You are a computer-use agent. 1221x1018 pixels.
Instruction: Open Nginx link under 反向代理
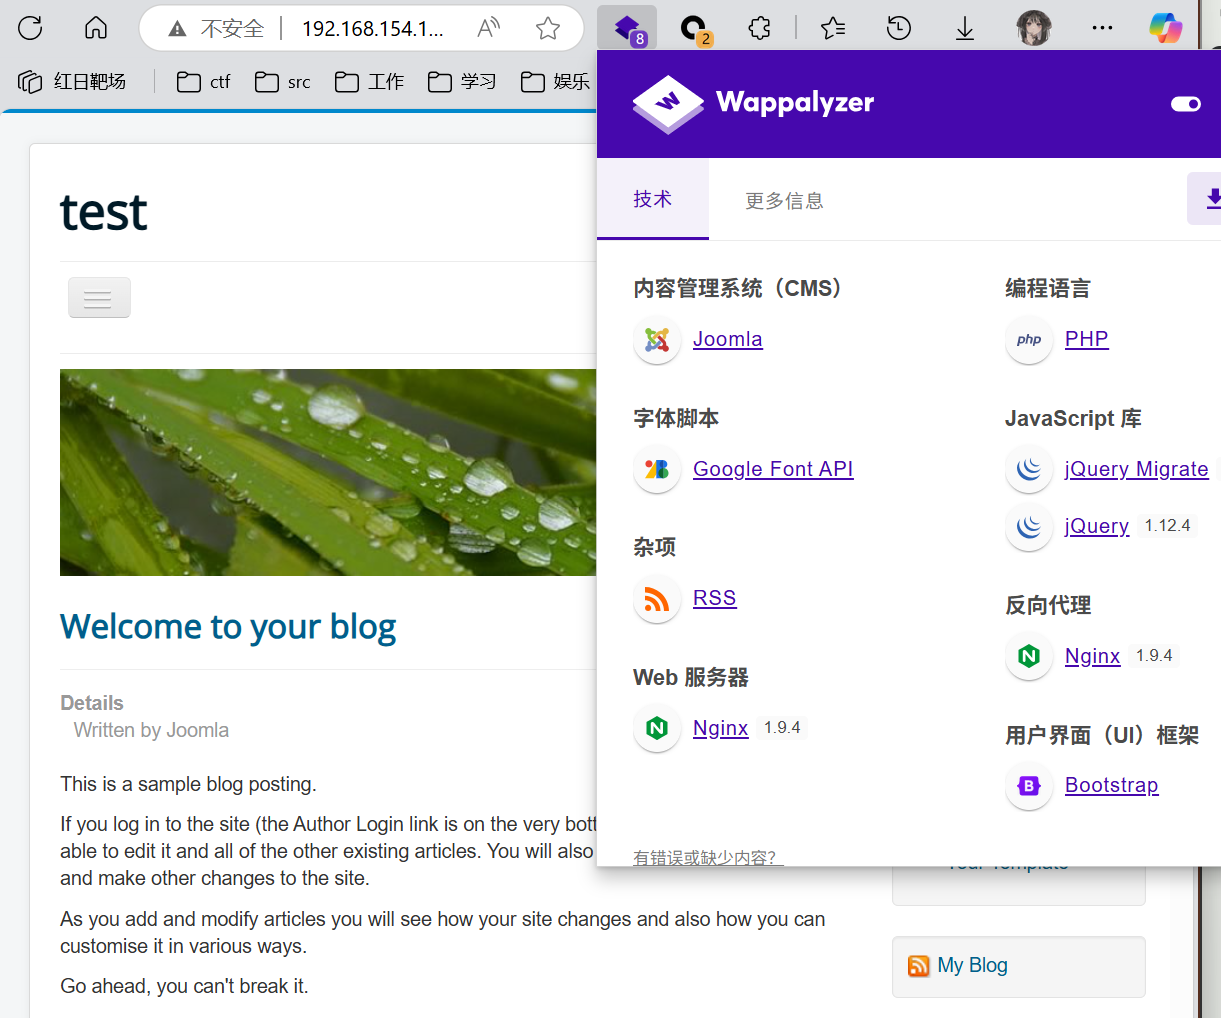coord(1093,656)
